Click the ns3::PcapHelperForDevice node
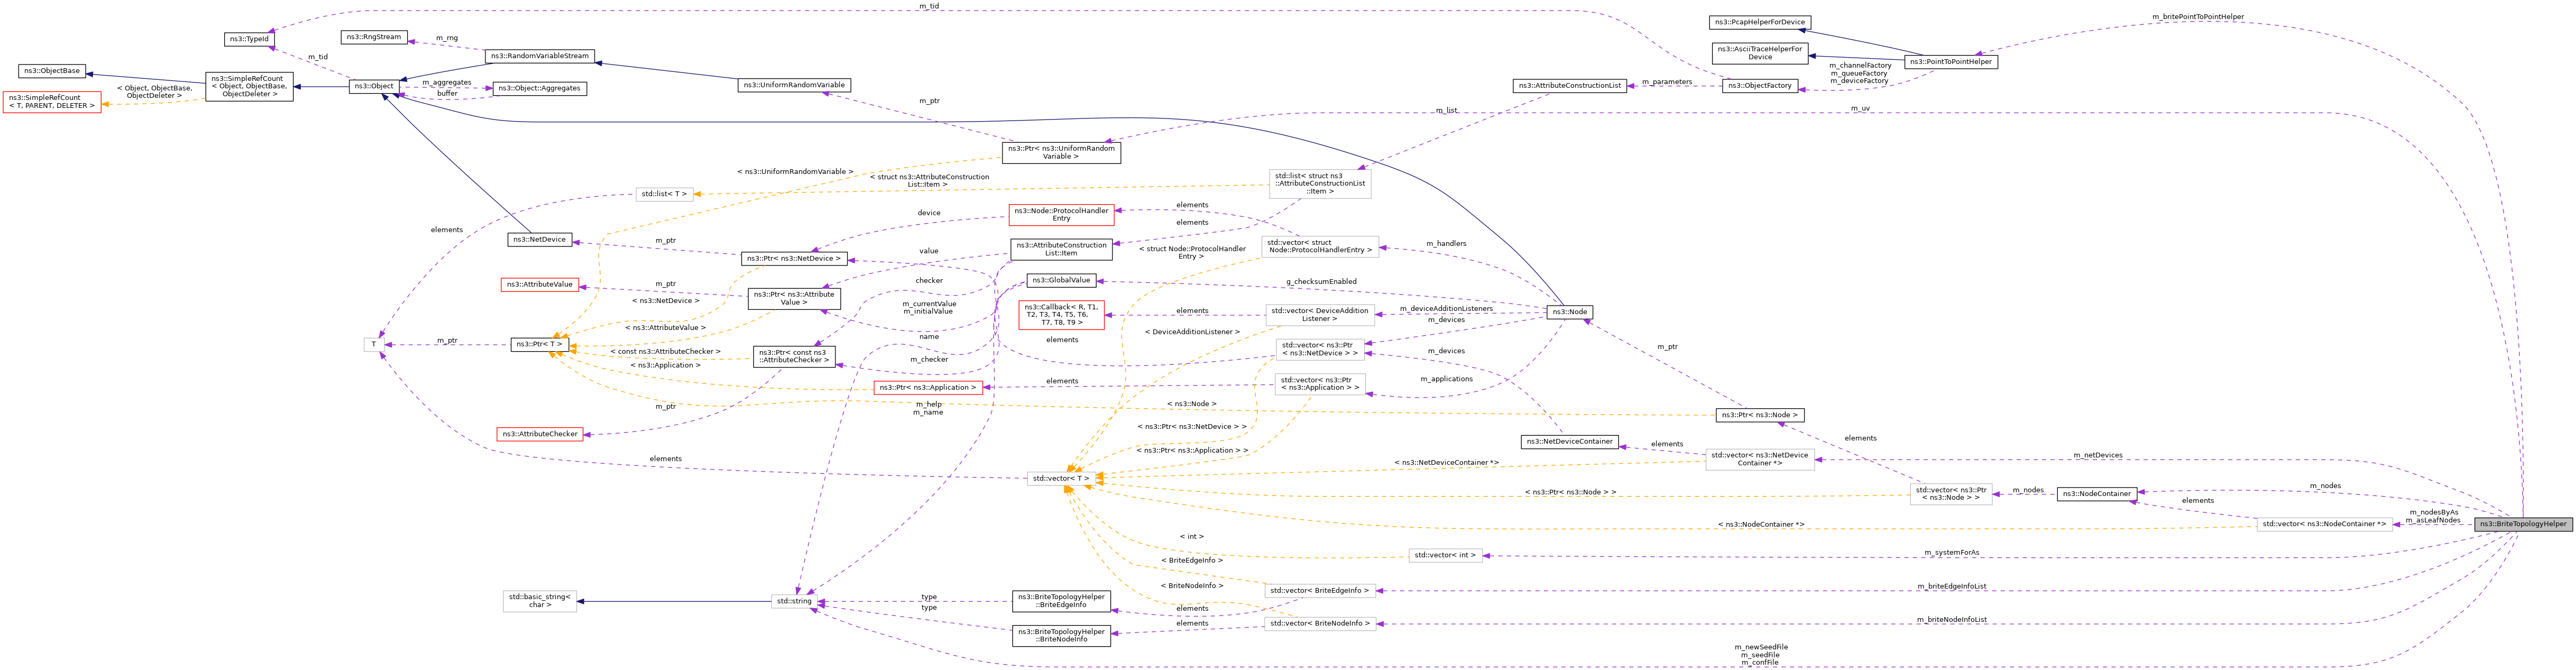This screenshot has width=2576, height=670. (x=1759, y=22)
